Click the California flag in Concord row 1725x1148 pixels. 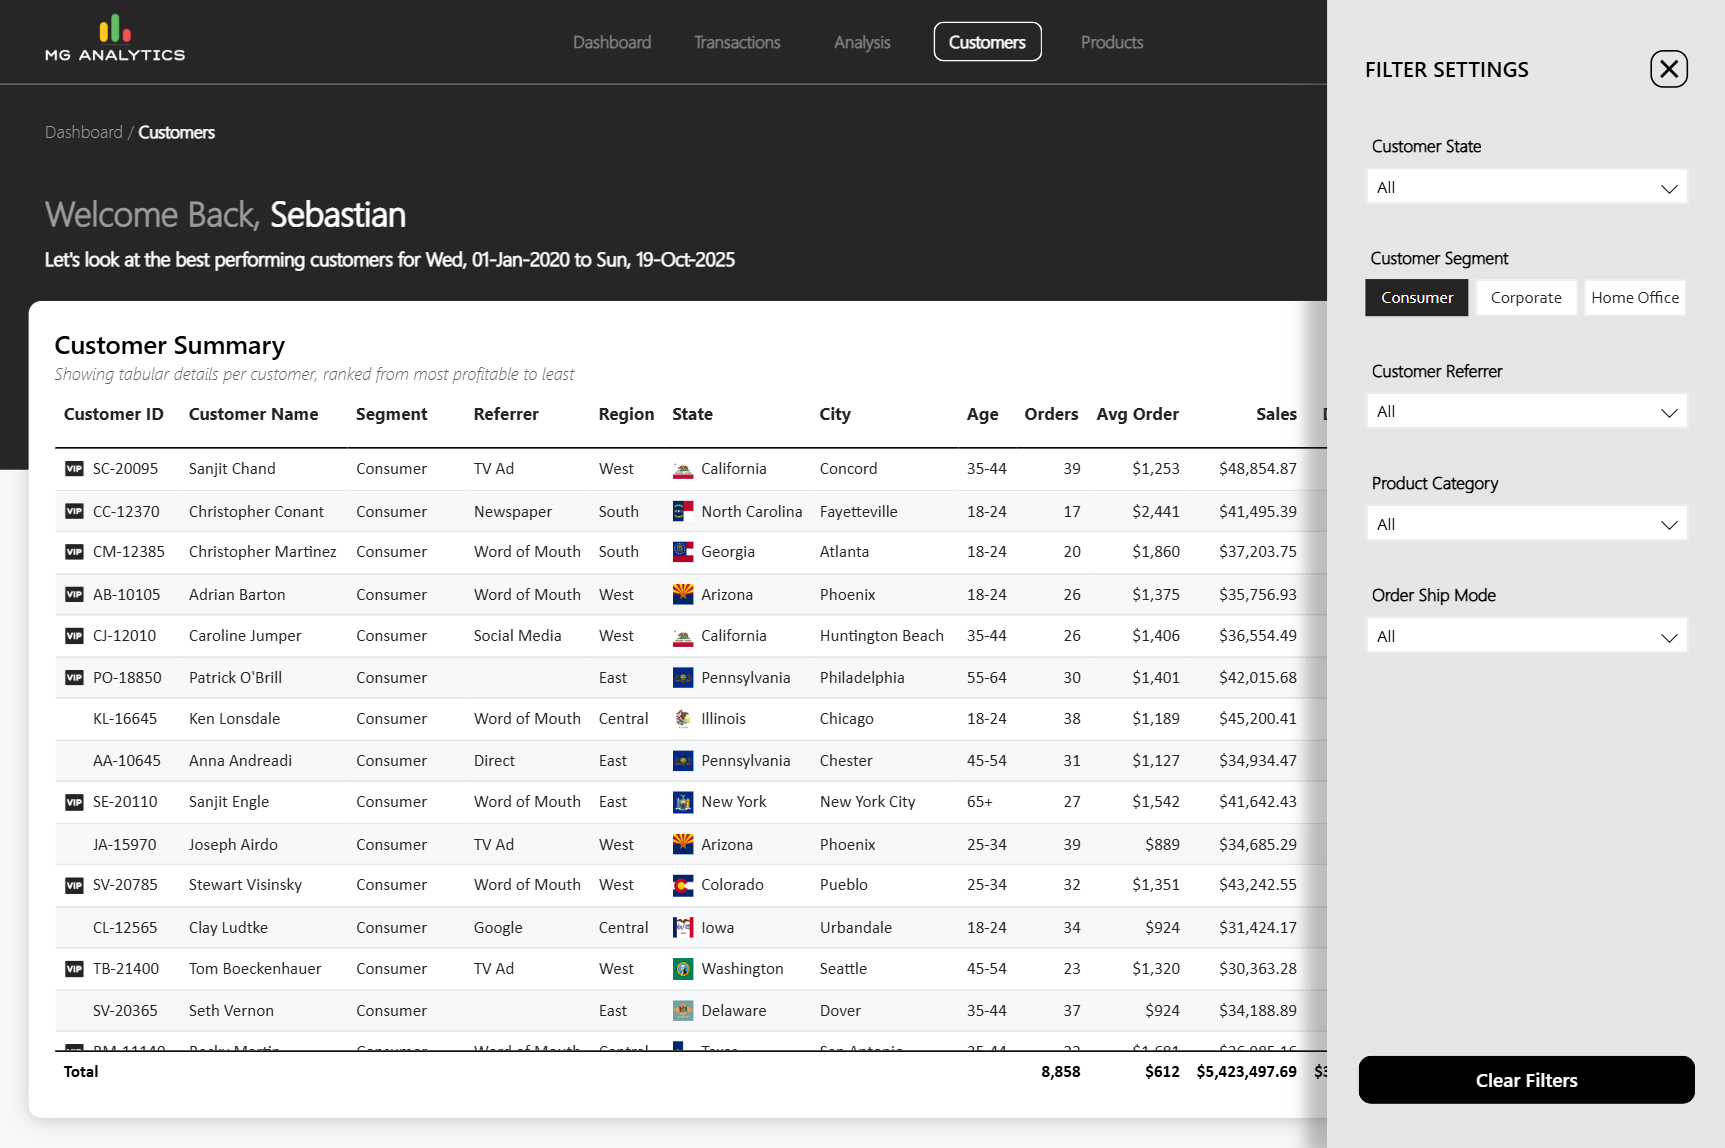click(x=683, y=469)
